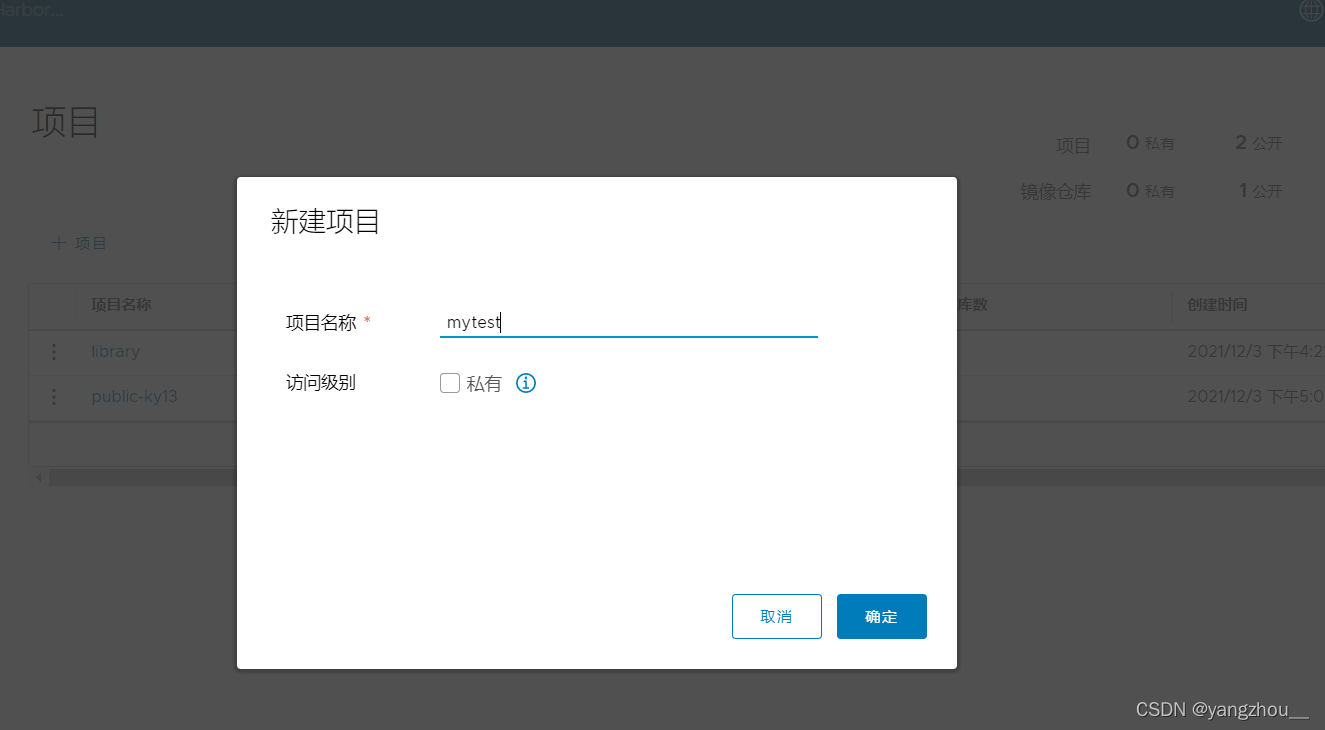Click the 2 公开 project count
The width and height of the screenshot is (1325, 730).
pos(1259,143)
